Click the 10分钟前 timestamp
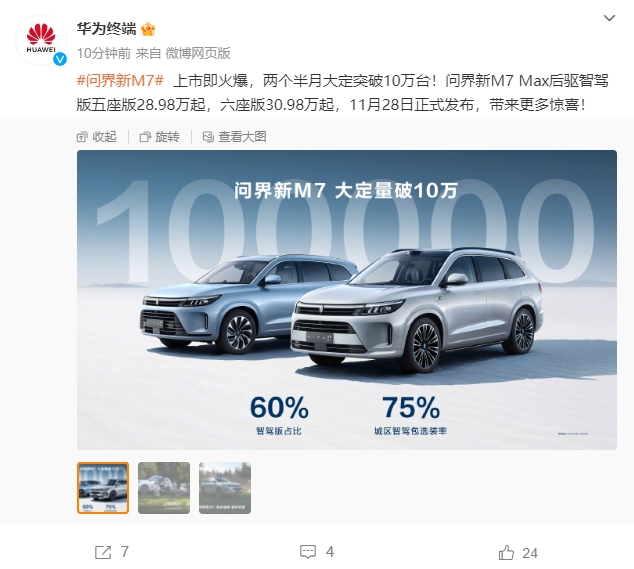The width and height of the screenshot is (634, 569). 104,53
